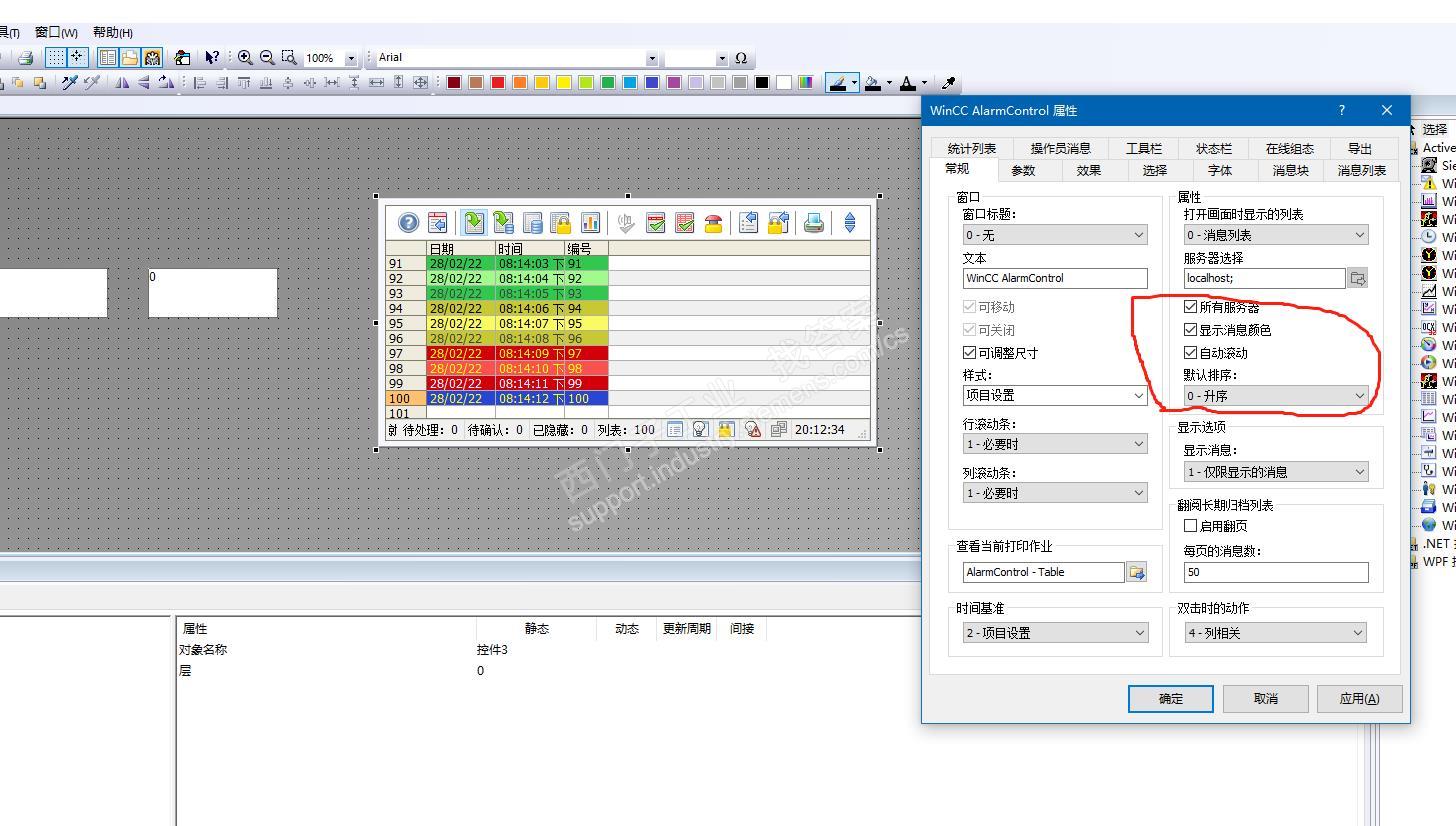
Task: Click the 文本 input field with WinCC AlarmControl
Action: coord(1055,279)
